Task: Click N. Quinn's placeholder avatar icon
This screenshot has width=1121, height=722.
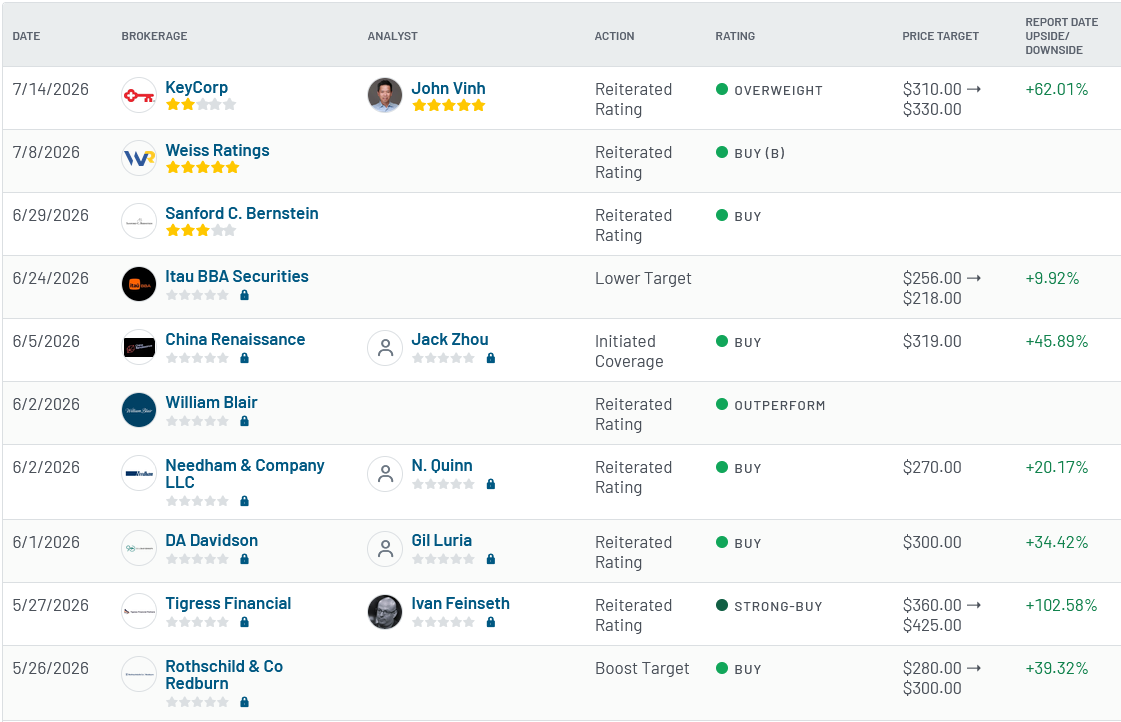Action: point(385,473)
